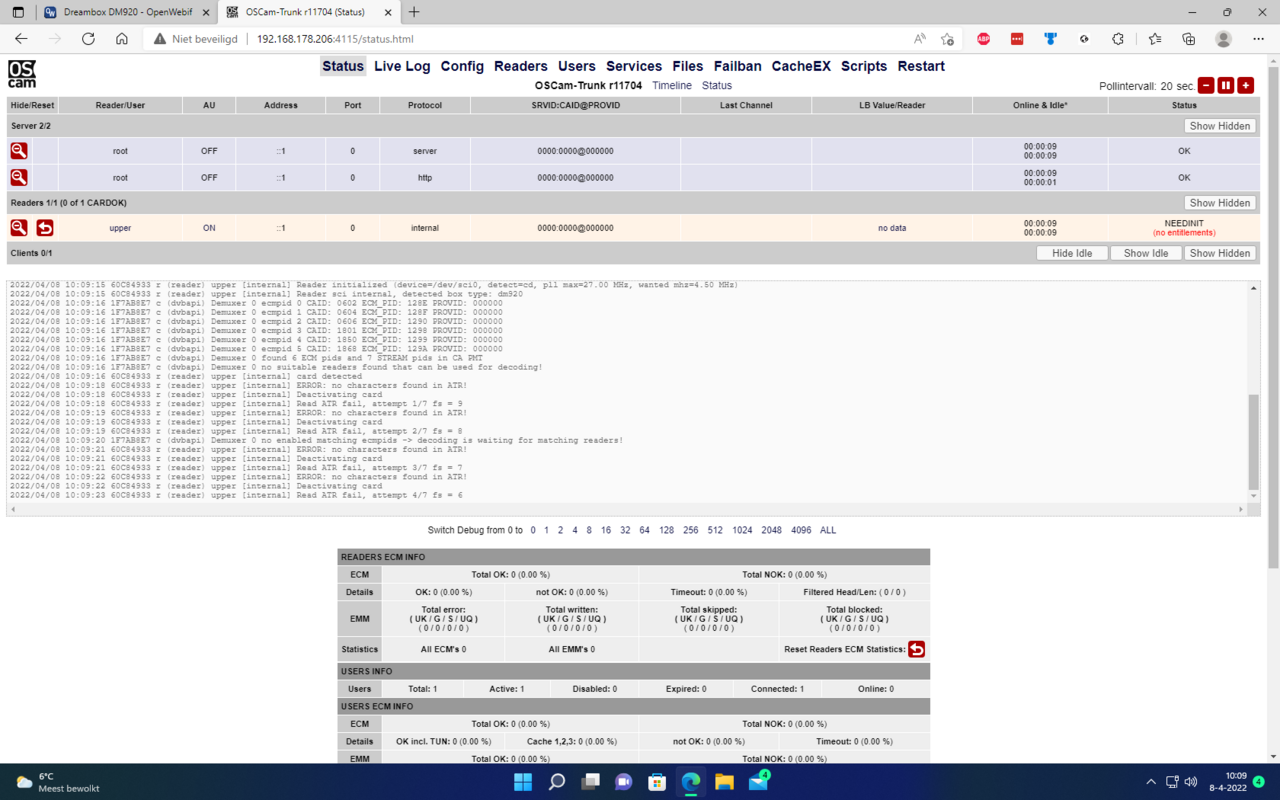Toggle Show Idle clients button
The width and height of the screenshot is (1280, 800).
click(1145, 253)
